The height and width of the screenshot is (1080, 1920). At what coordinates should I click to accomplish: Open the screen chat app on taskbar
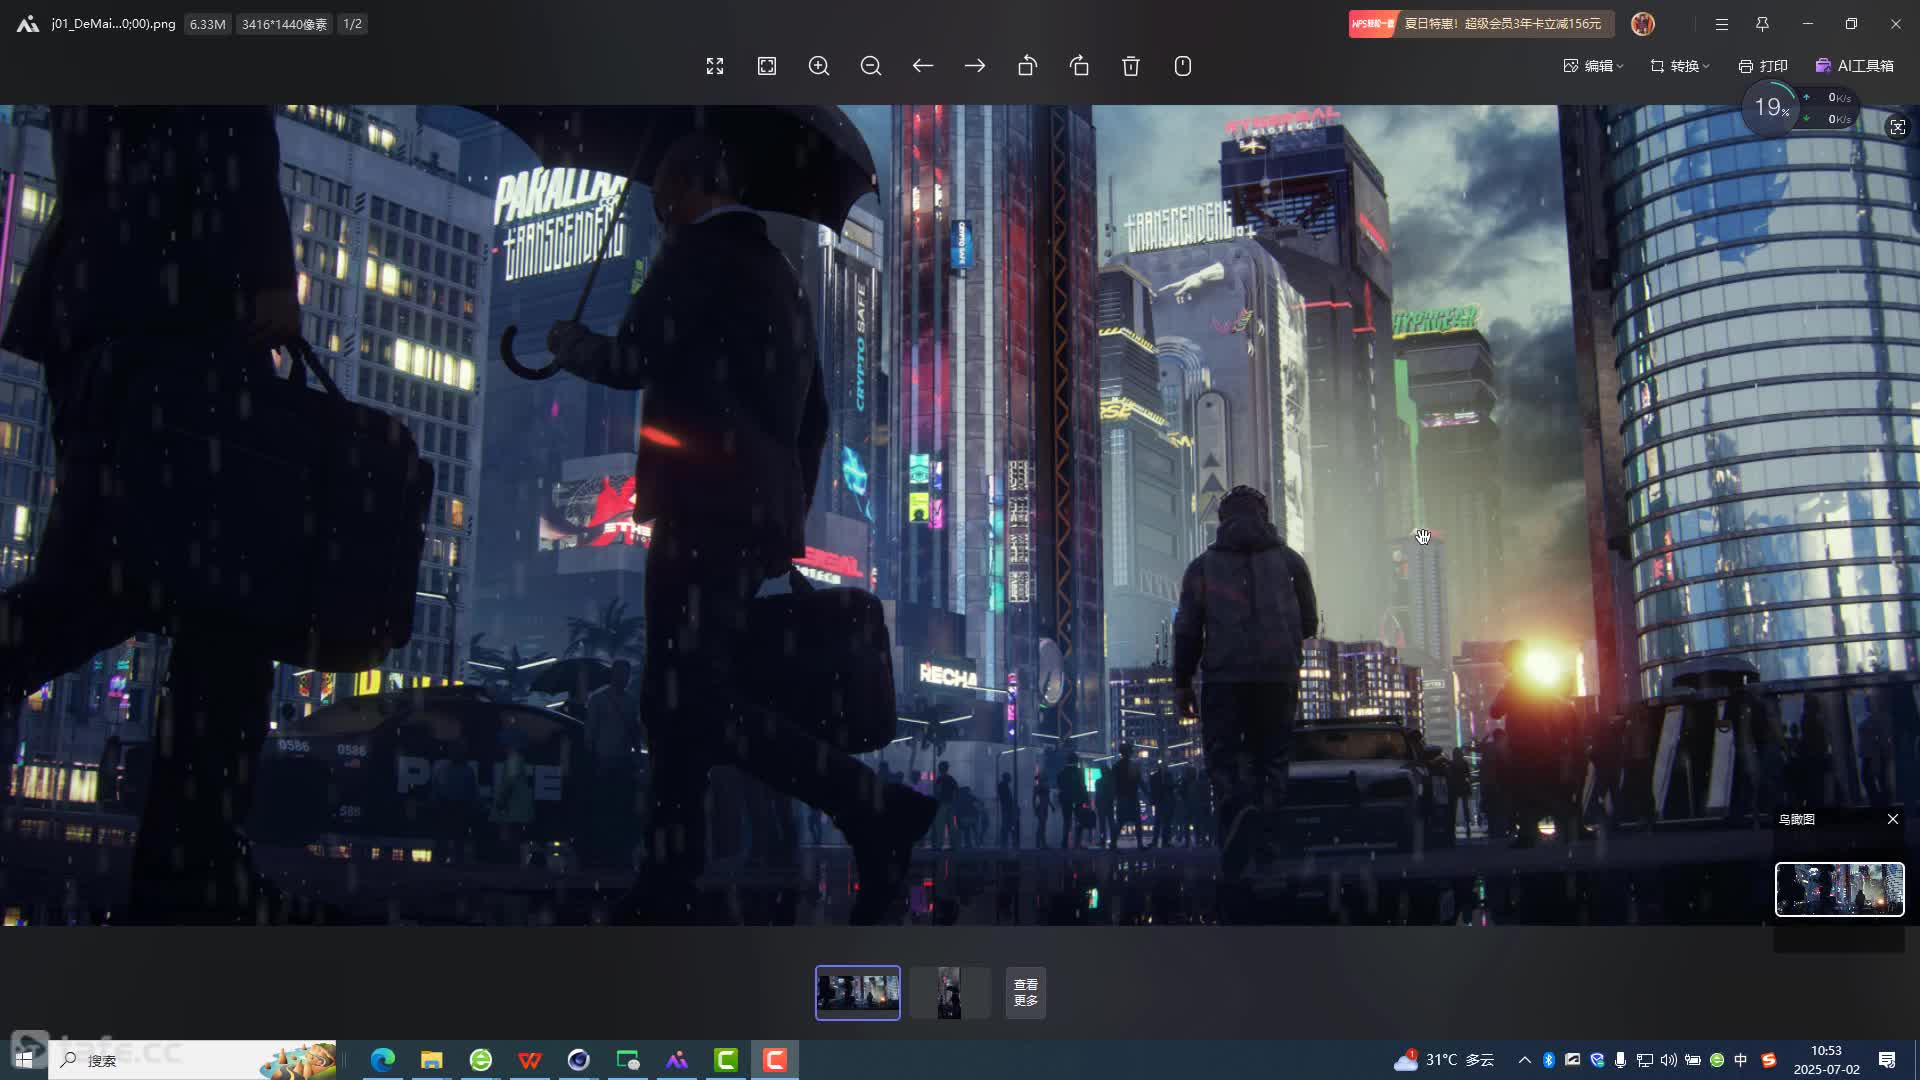(628, 1060)
